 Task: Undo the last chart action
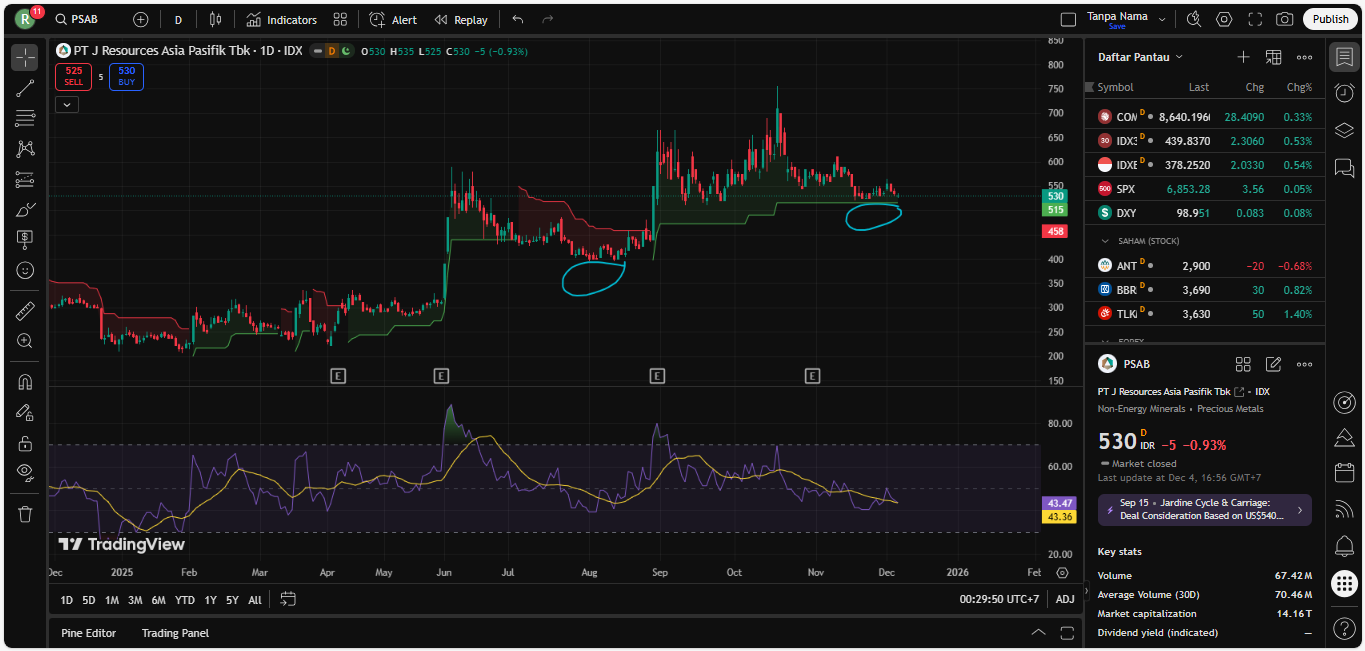coord(517,19)
